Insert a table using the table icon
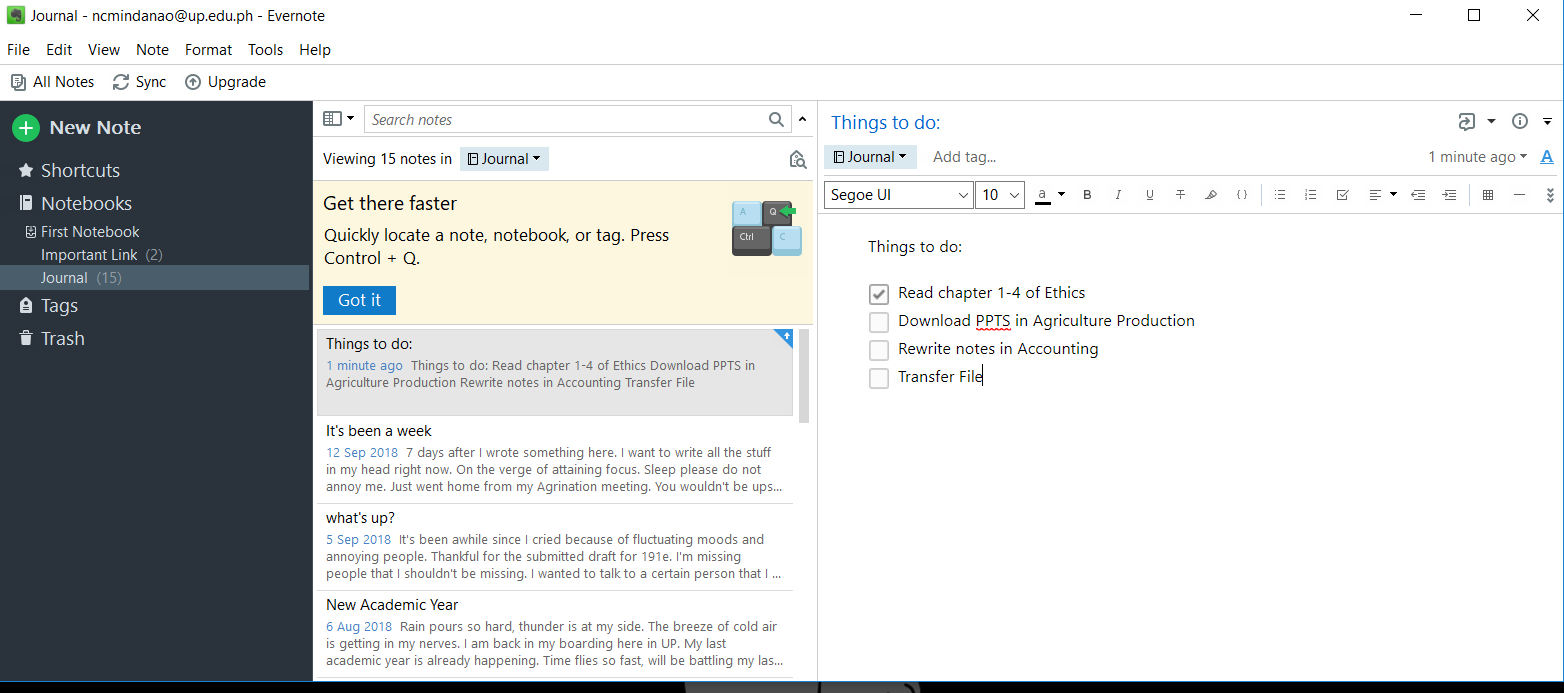 coord(1488,195)
